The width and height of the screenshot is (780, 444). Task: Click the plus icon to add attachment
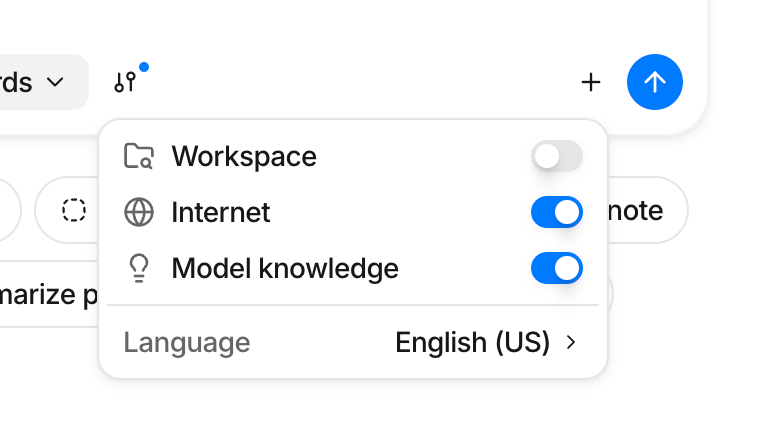591,82
